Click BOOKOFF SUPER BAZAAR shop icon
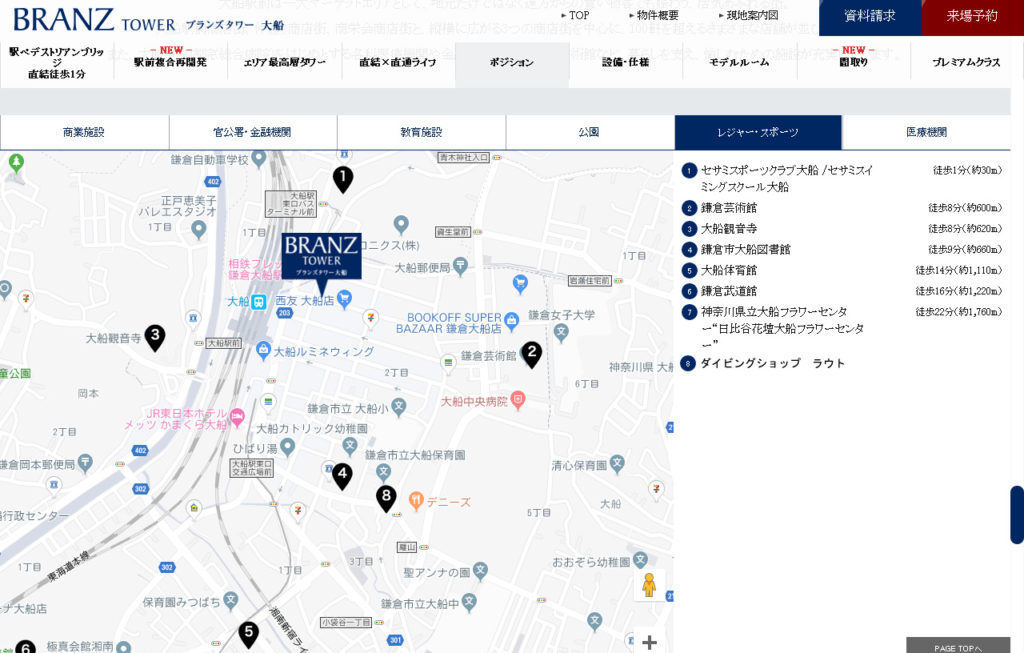This screenshot has width=1024, height=653. 511,321
